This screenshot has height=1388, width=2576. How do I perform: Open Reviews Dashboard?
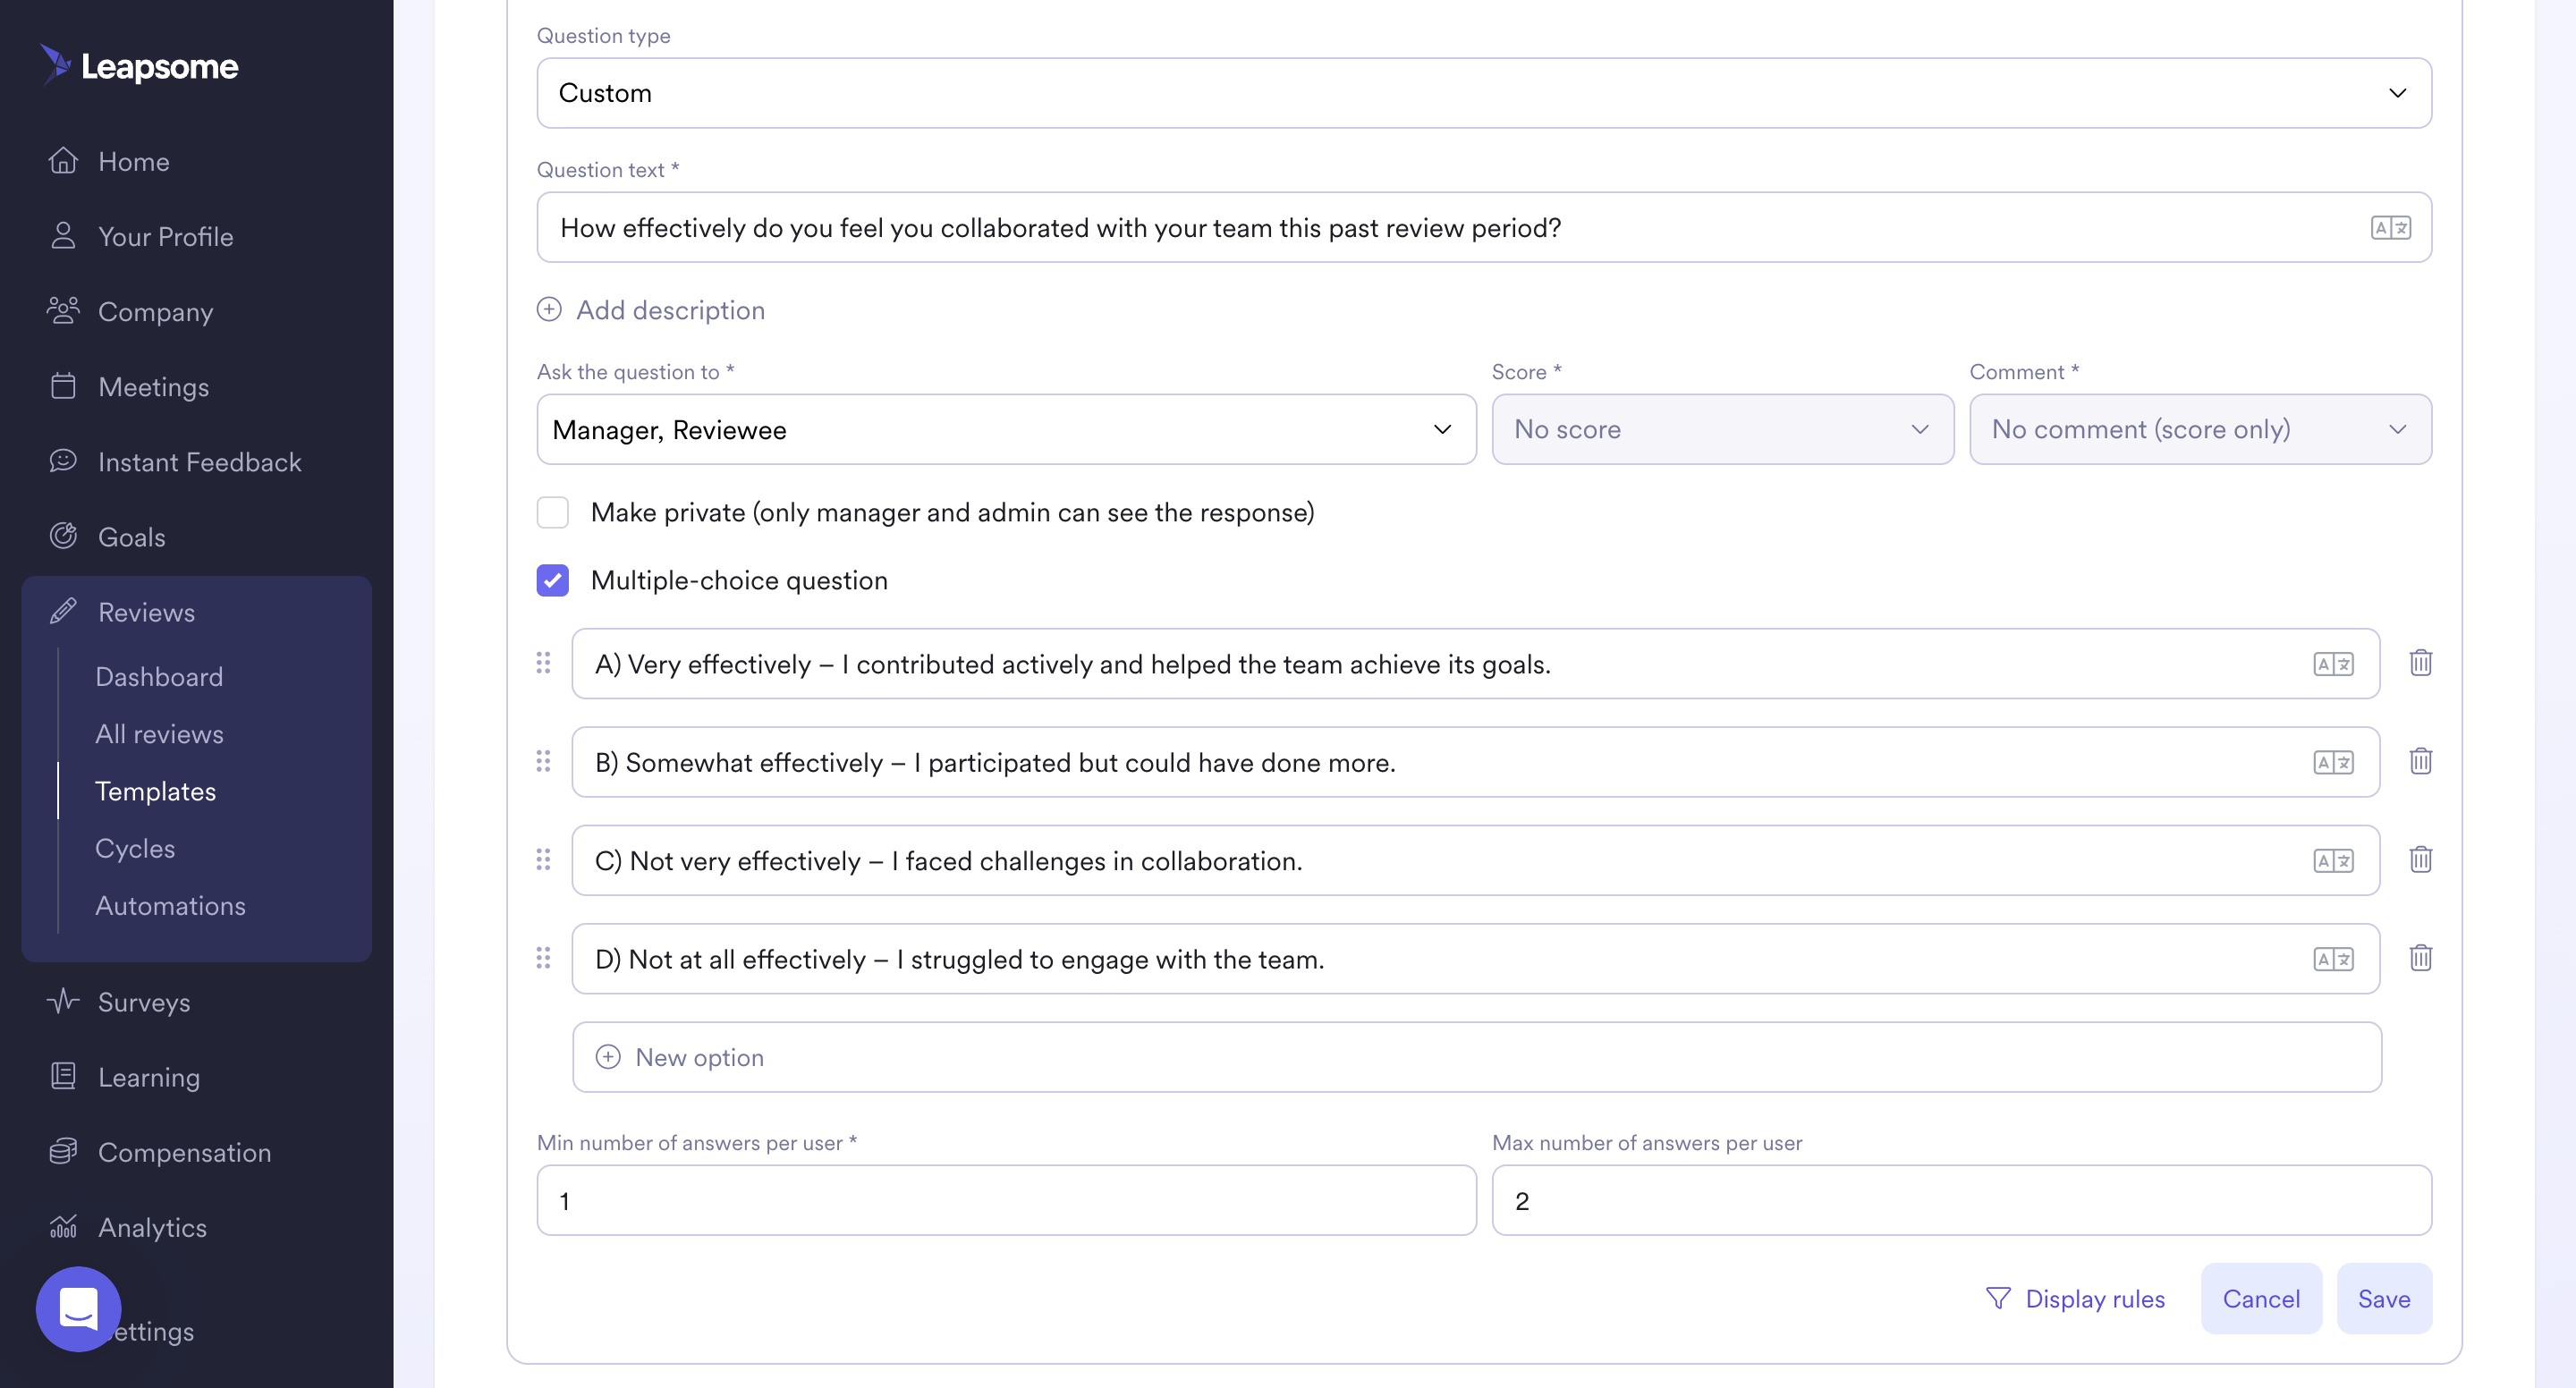[159, 676]
